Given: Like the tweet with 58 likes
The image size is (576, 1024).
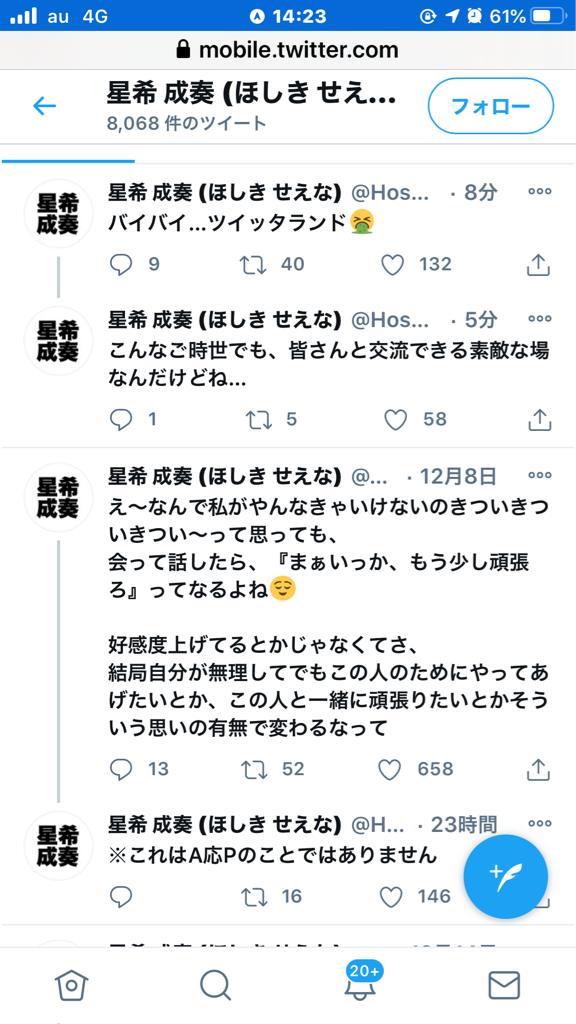Looking at the screenshot, I should (395, 419).
